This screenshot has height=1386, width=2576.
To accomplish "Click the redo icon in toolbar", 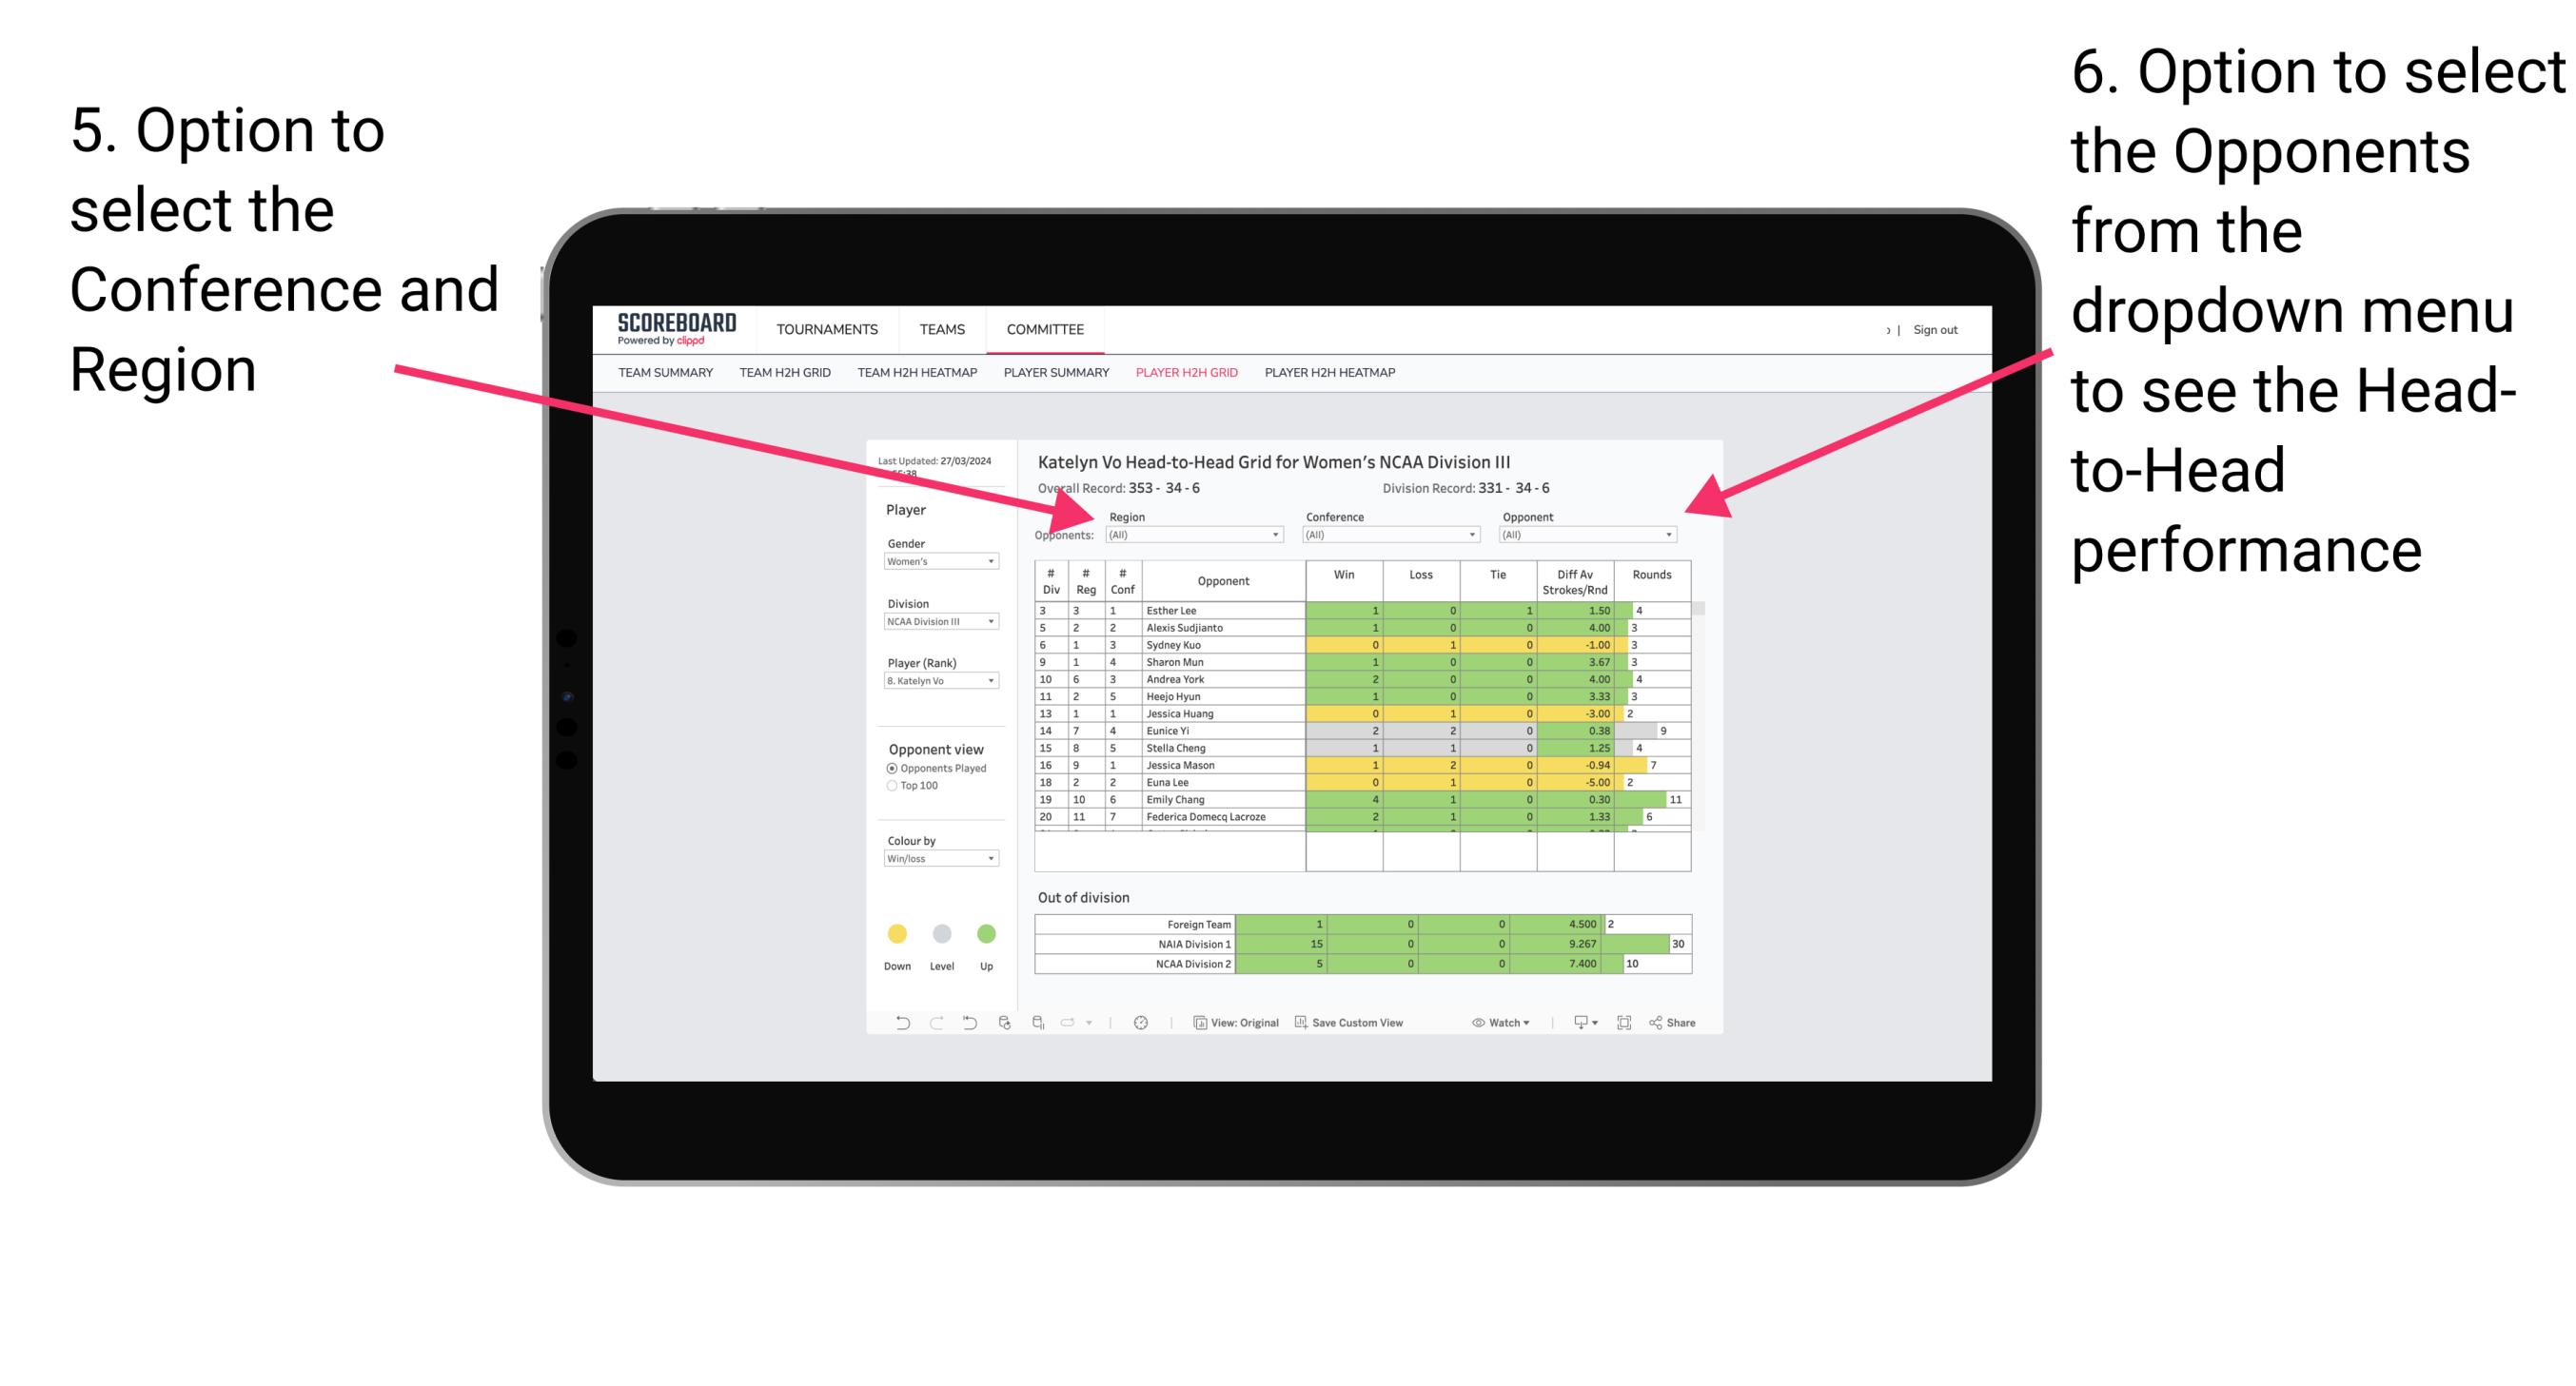I will point(931,1025).
